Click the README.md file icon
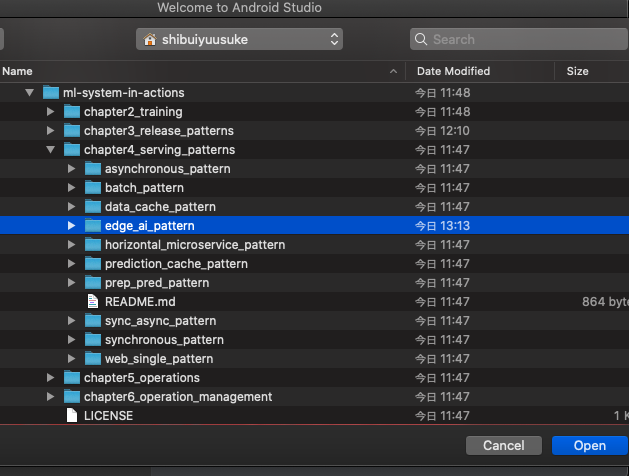The image size is (629, 476). click(x=93, y=302)
